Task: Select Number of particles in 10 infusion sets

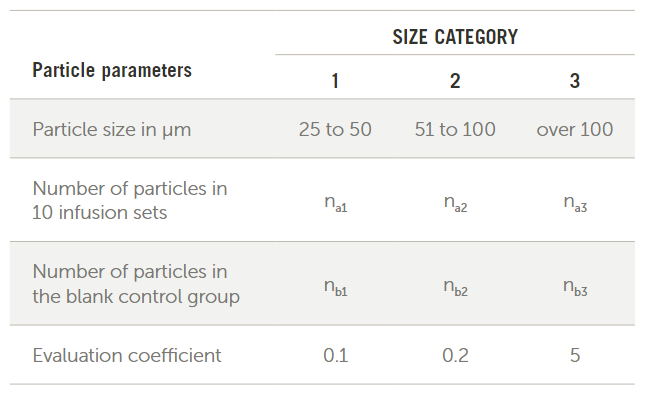Action: point(130,201)
